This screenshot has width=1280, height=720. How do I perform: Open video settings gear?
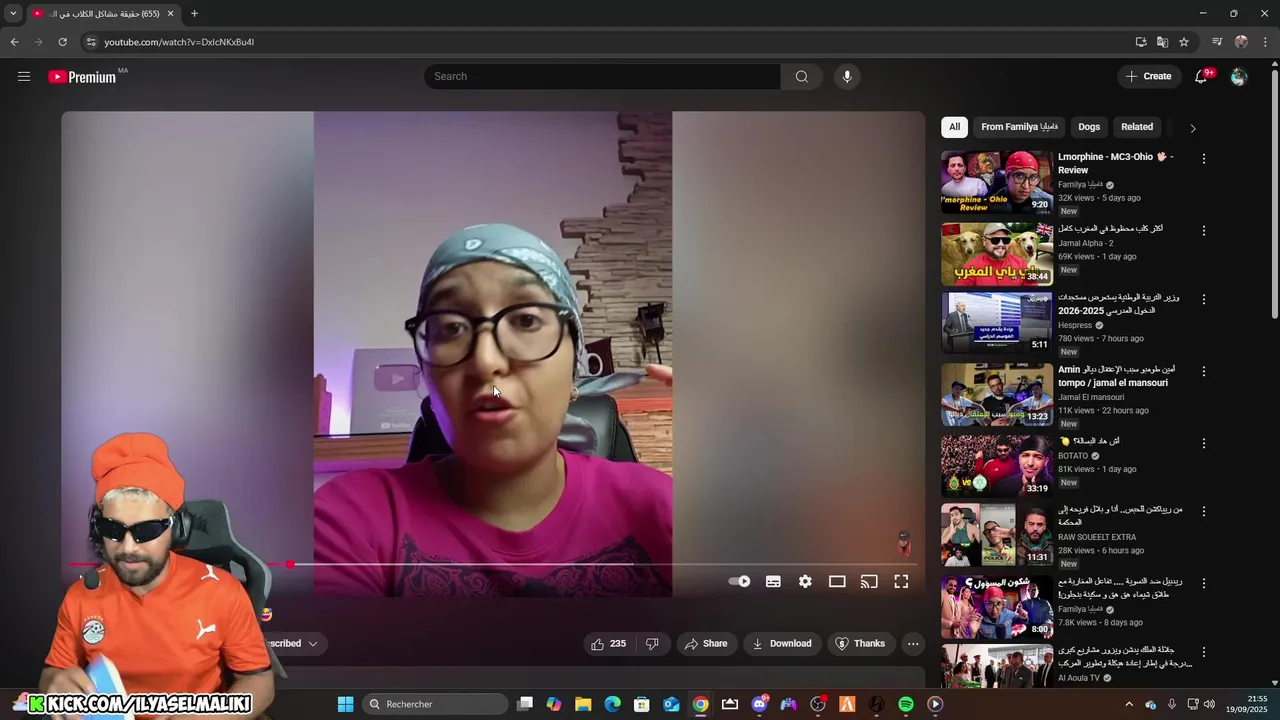805,581
